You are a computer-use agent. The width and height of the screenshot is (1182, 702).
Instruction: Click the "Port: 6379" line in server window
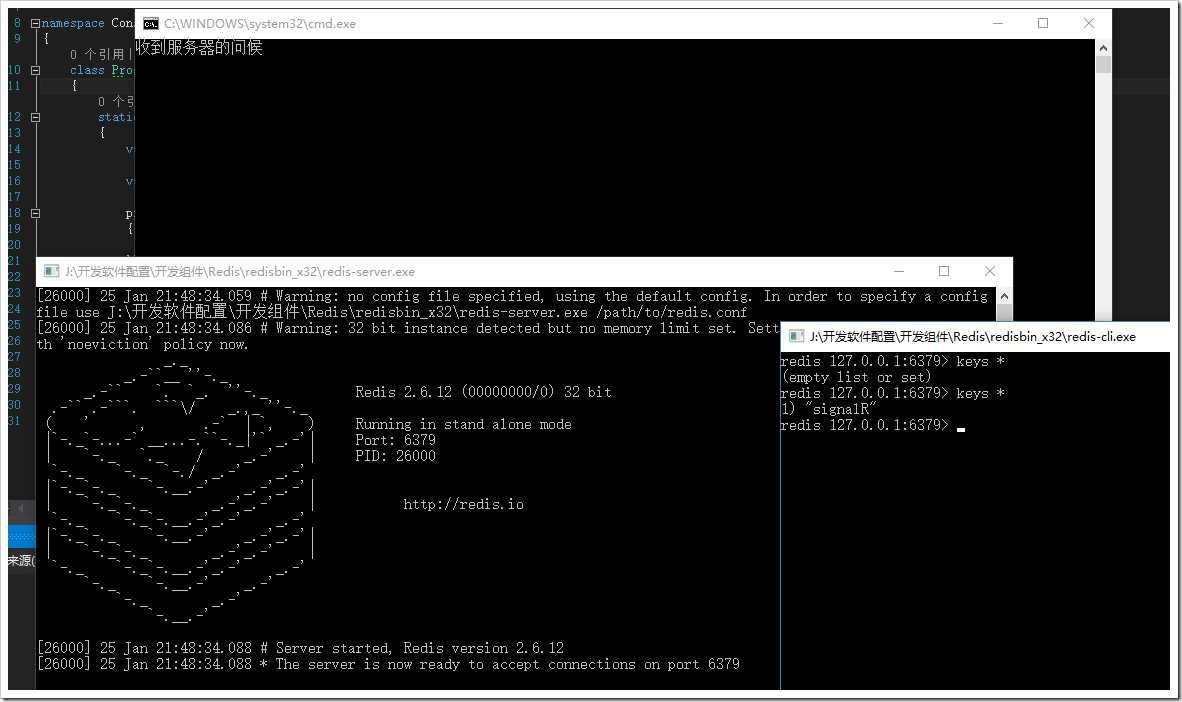(x=395, y=440)
